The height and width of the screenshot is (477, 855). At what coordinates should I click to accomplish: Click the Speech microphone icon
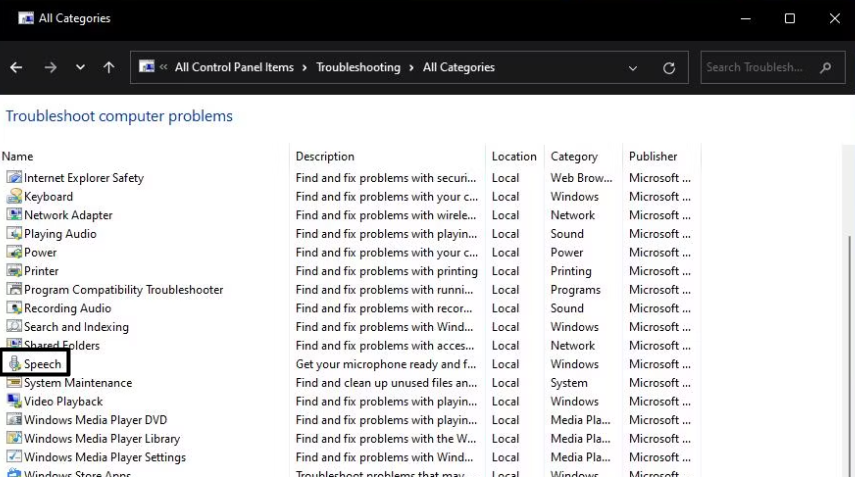point(14,364)
